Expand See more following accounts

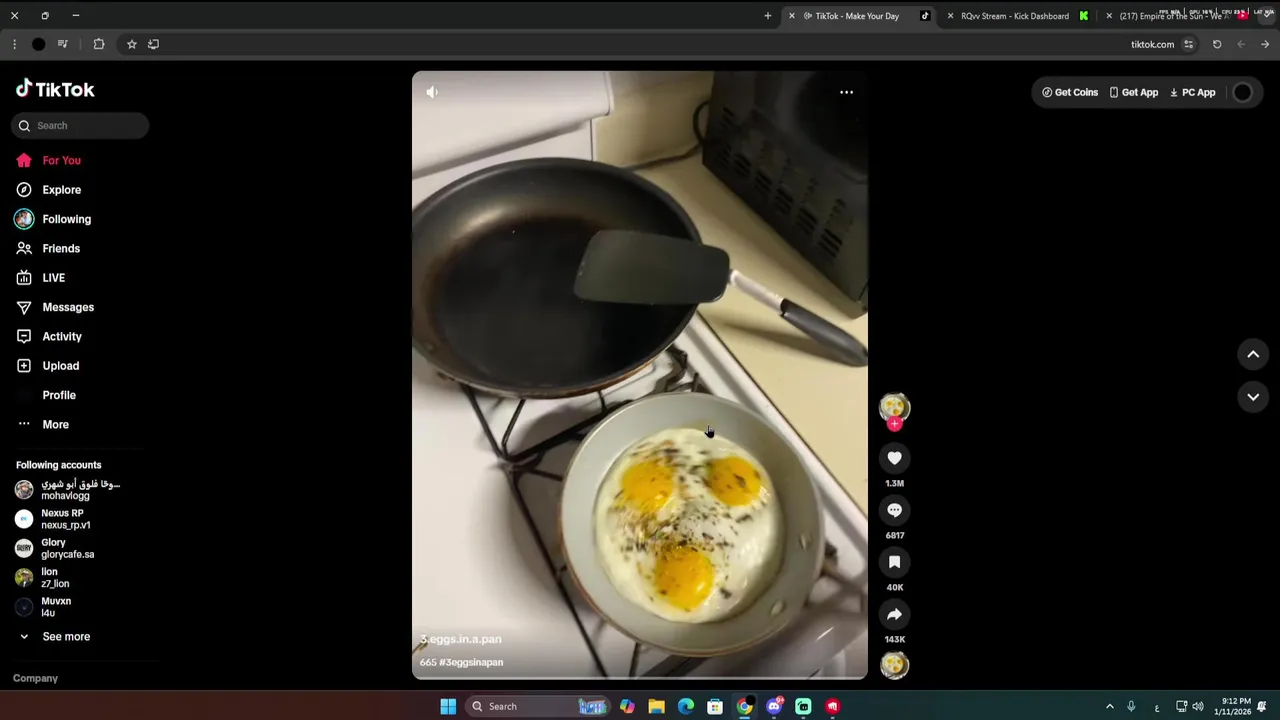pos(54,637)
